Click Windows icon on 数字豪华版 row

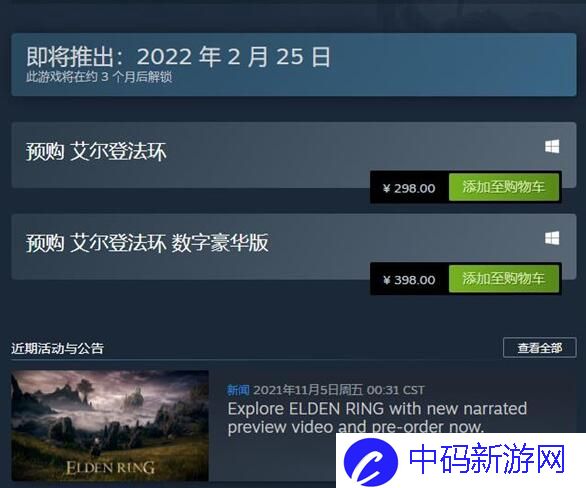552,238
